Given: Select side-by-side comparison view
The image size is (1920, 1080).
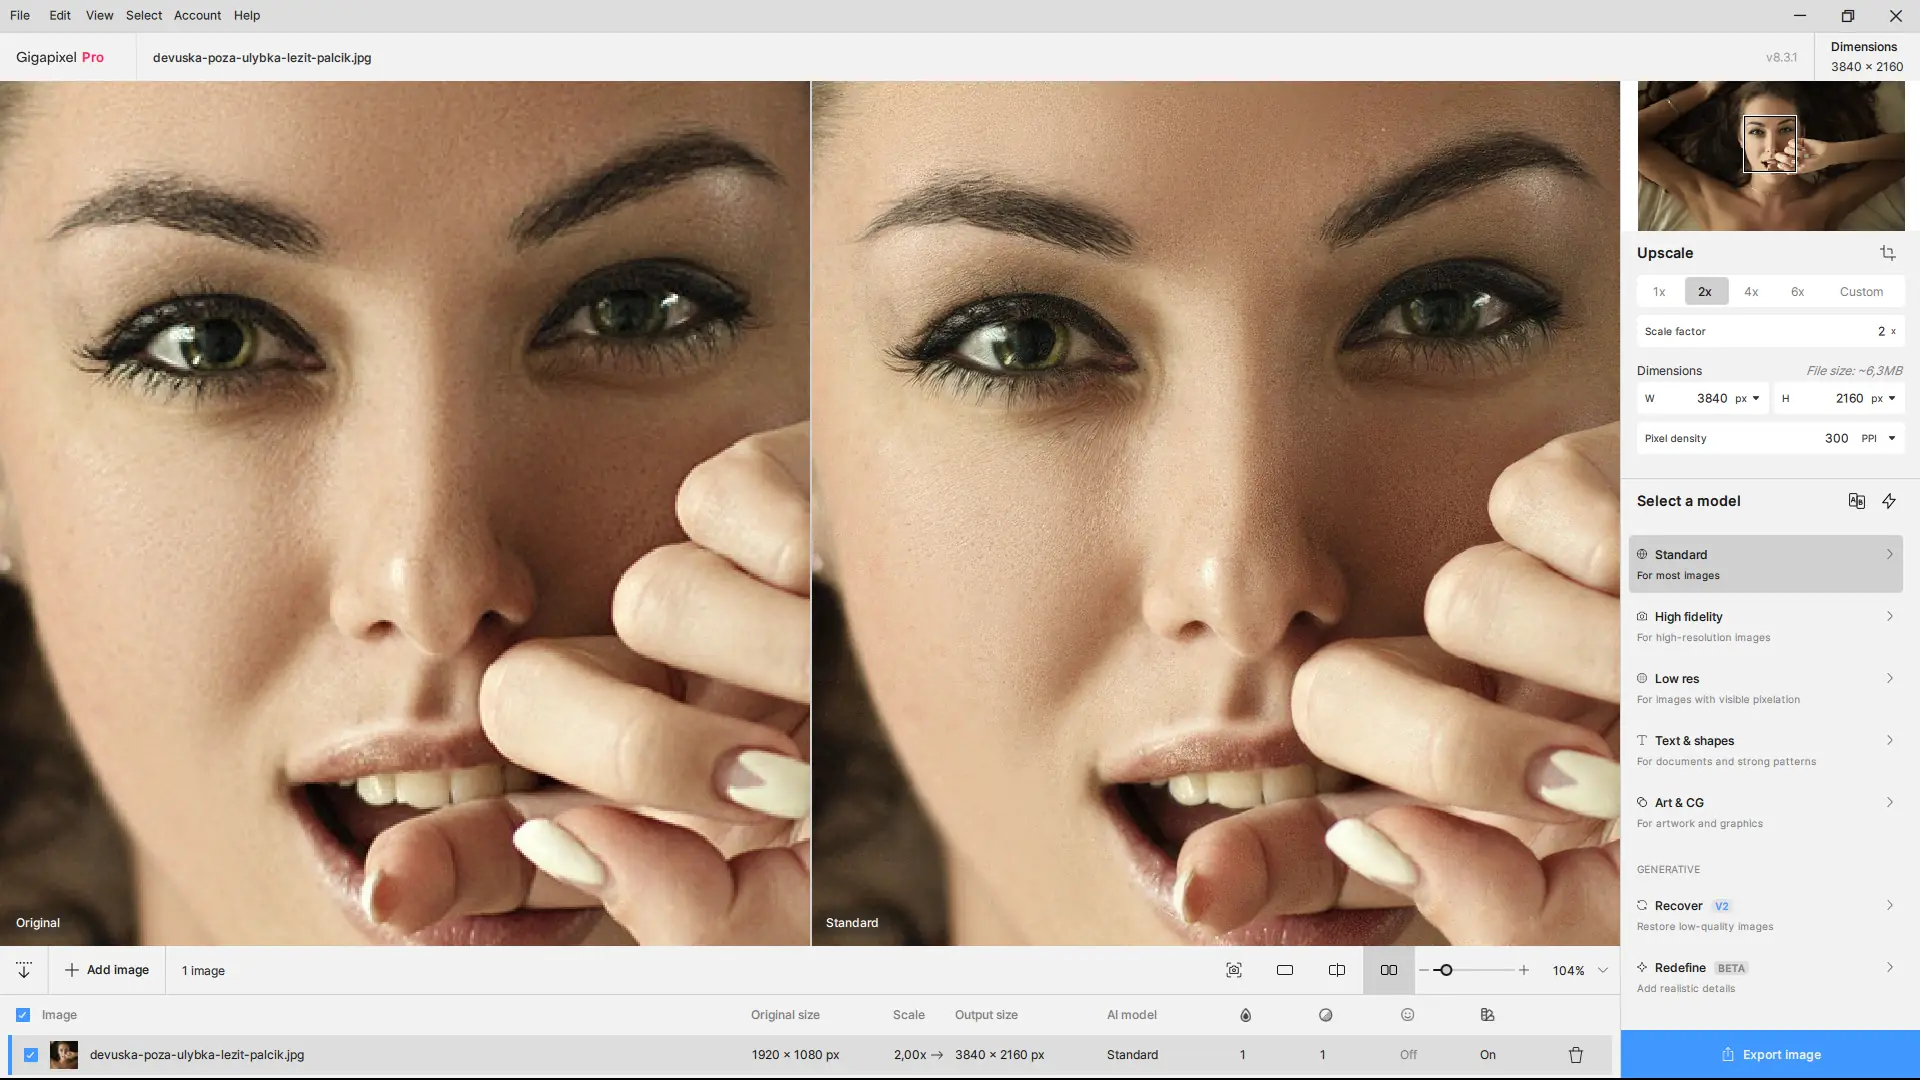Looking at the screenshot, I should point(1388,970).
